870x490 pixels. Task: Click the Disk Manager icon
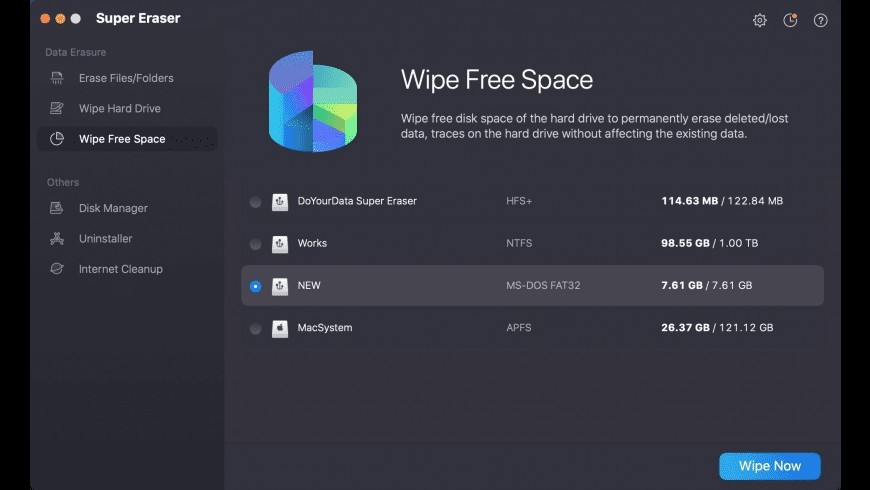[57, 208]
